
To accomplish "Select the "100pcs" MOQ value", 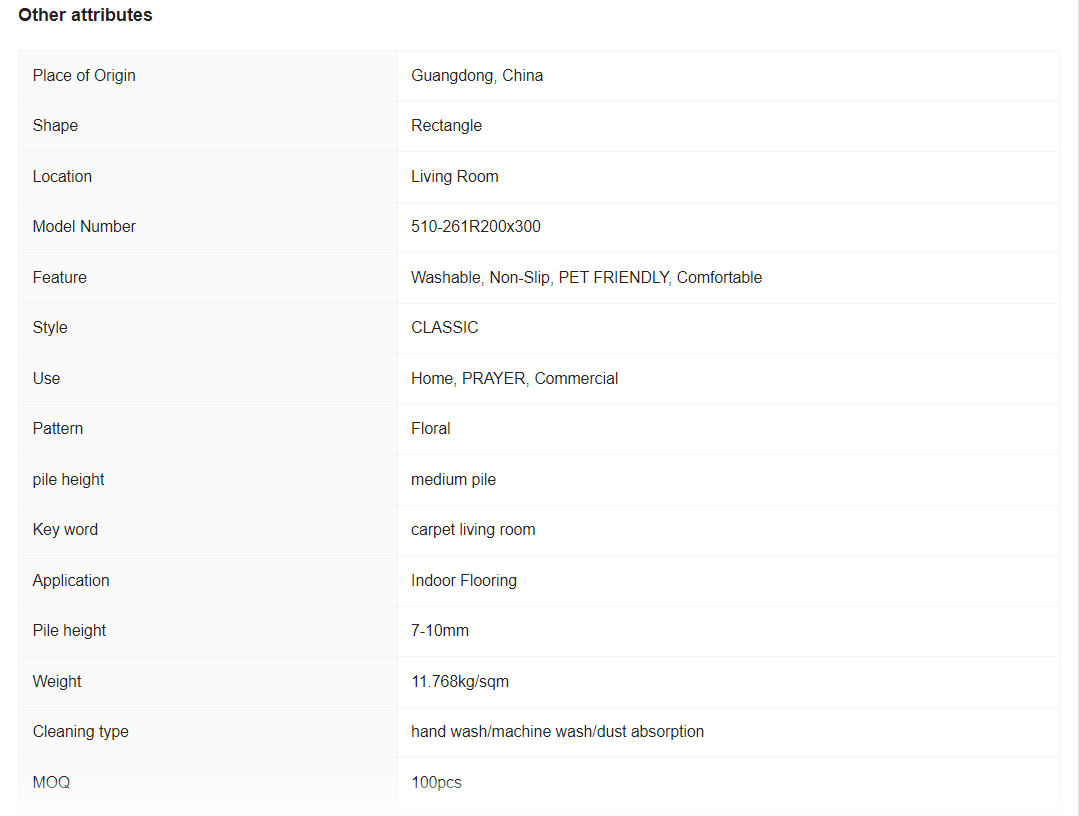I will tap(436, 783).
